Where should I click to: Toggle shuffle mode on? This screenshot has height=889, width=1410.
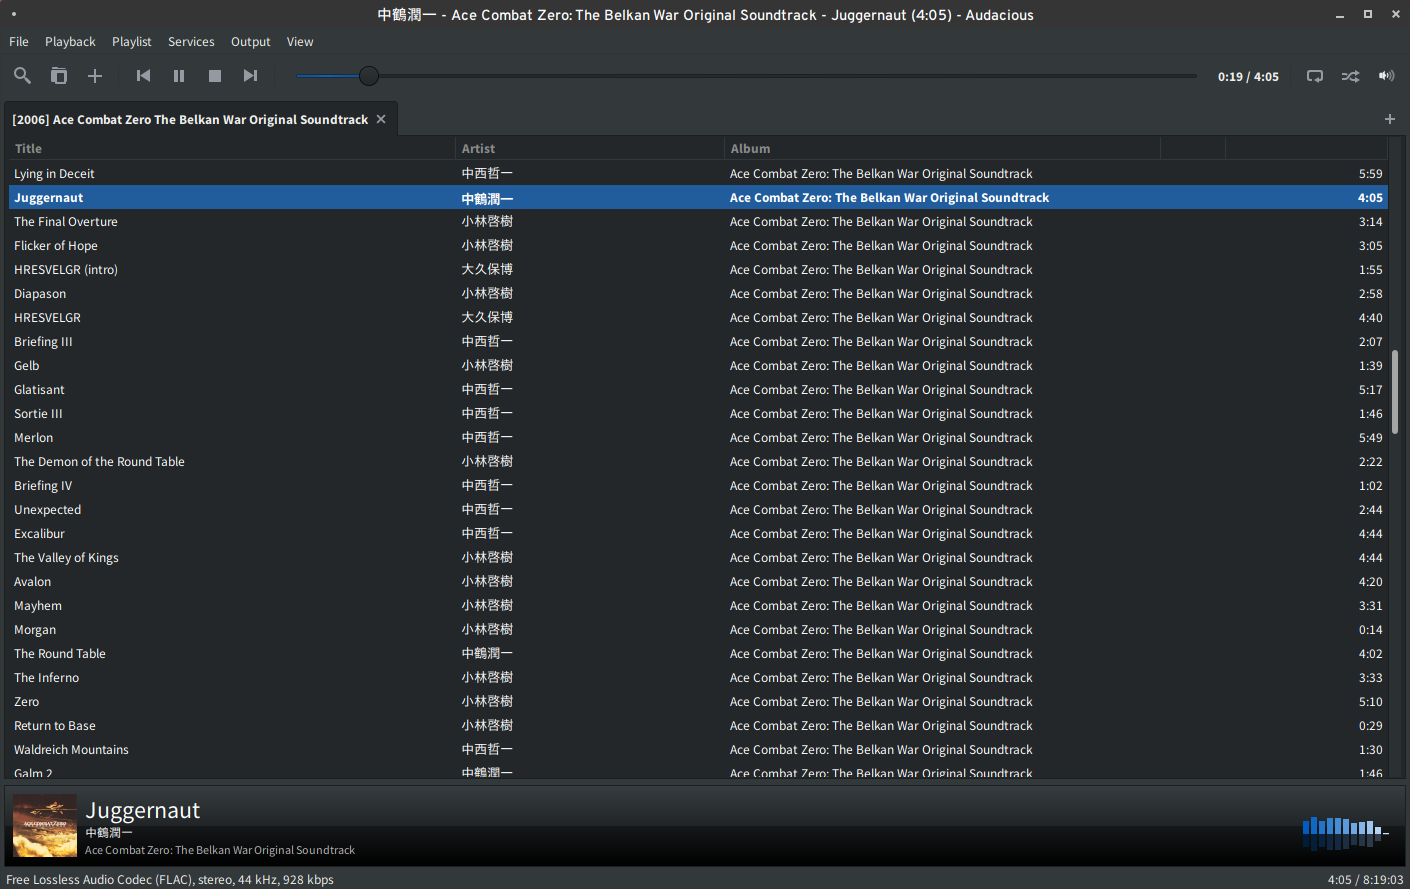point(1350,76)
